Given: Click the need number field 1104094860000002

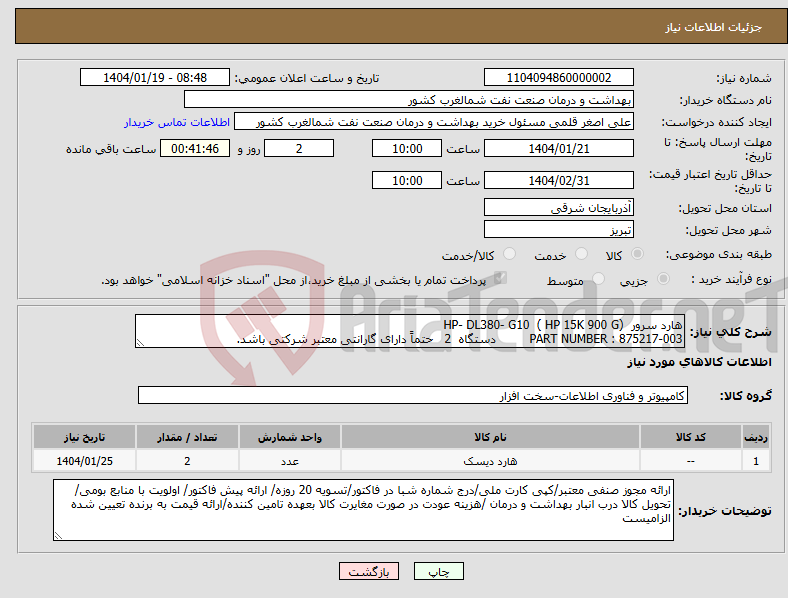Looking at the screenshot, I should click(x=558, y=77).
